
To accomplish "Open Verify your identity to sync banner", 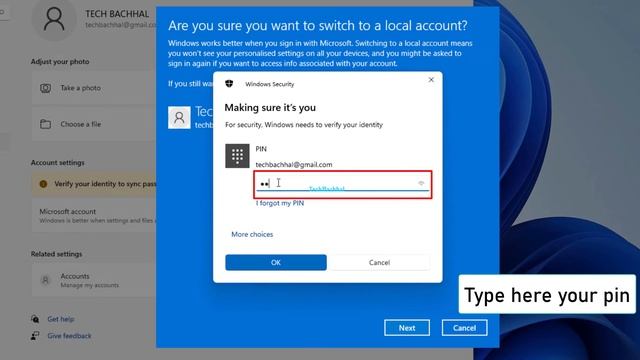I will tap(94, 184).
